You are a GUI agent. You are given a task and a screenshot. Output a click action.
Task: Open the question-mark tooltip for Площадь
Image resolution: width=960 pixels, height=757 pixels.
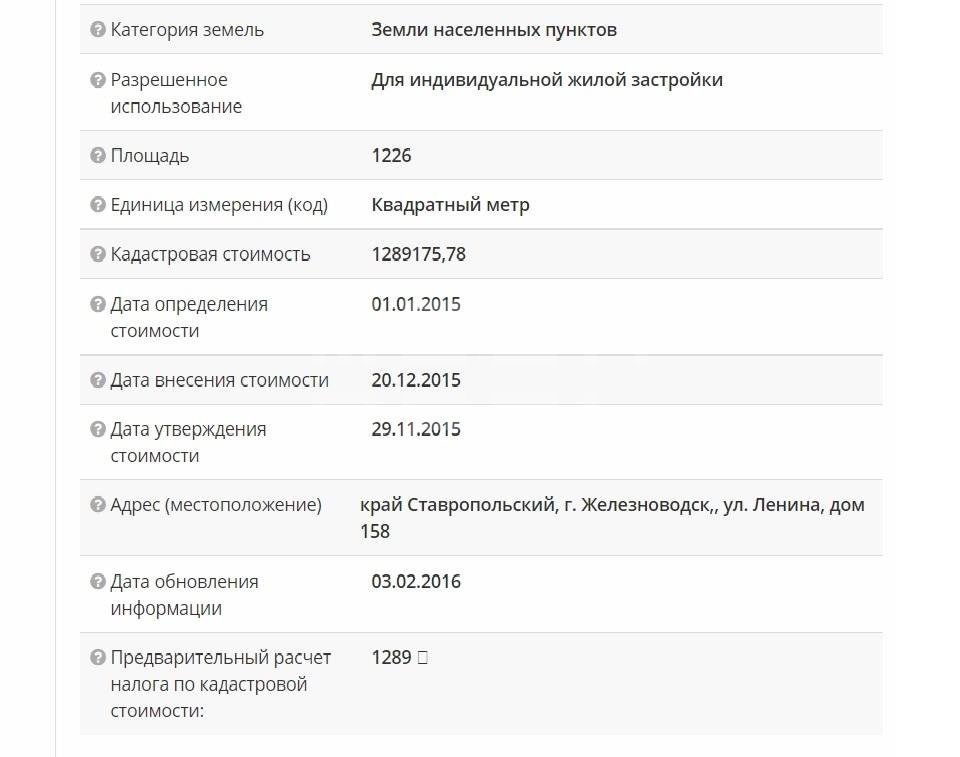98,156
